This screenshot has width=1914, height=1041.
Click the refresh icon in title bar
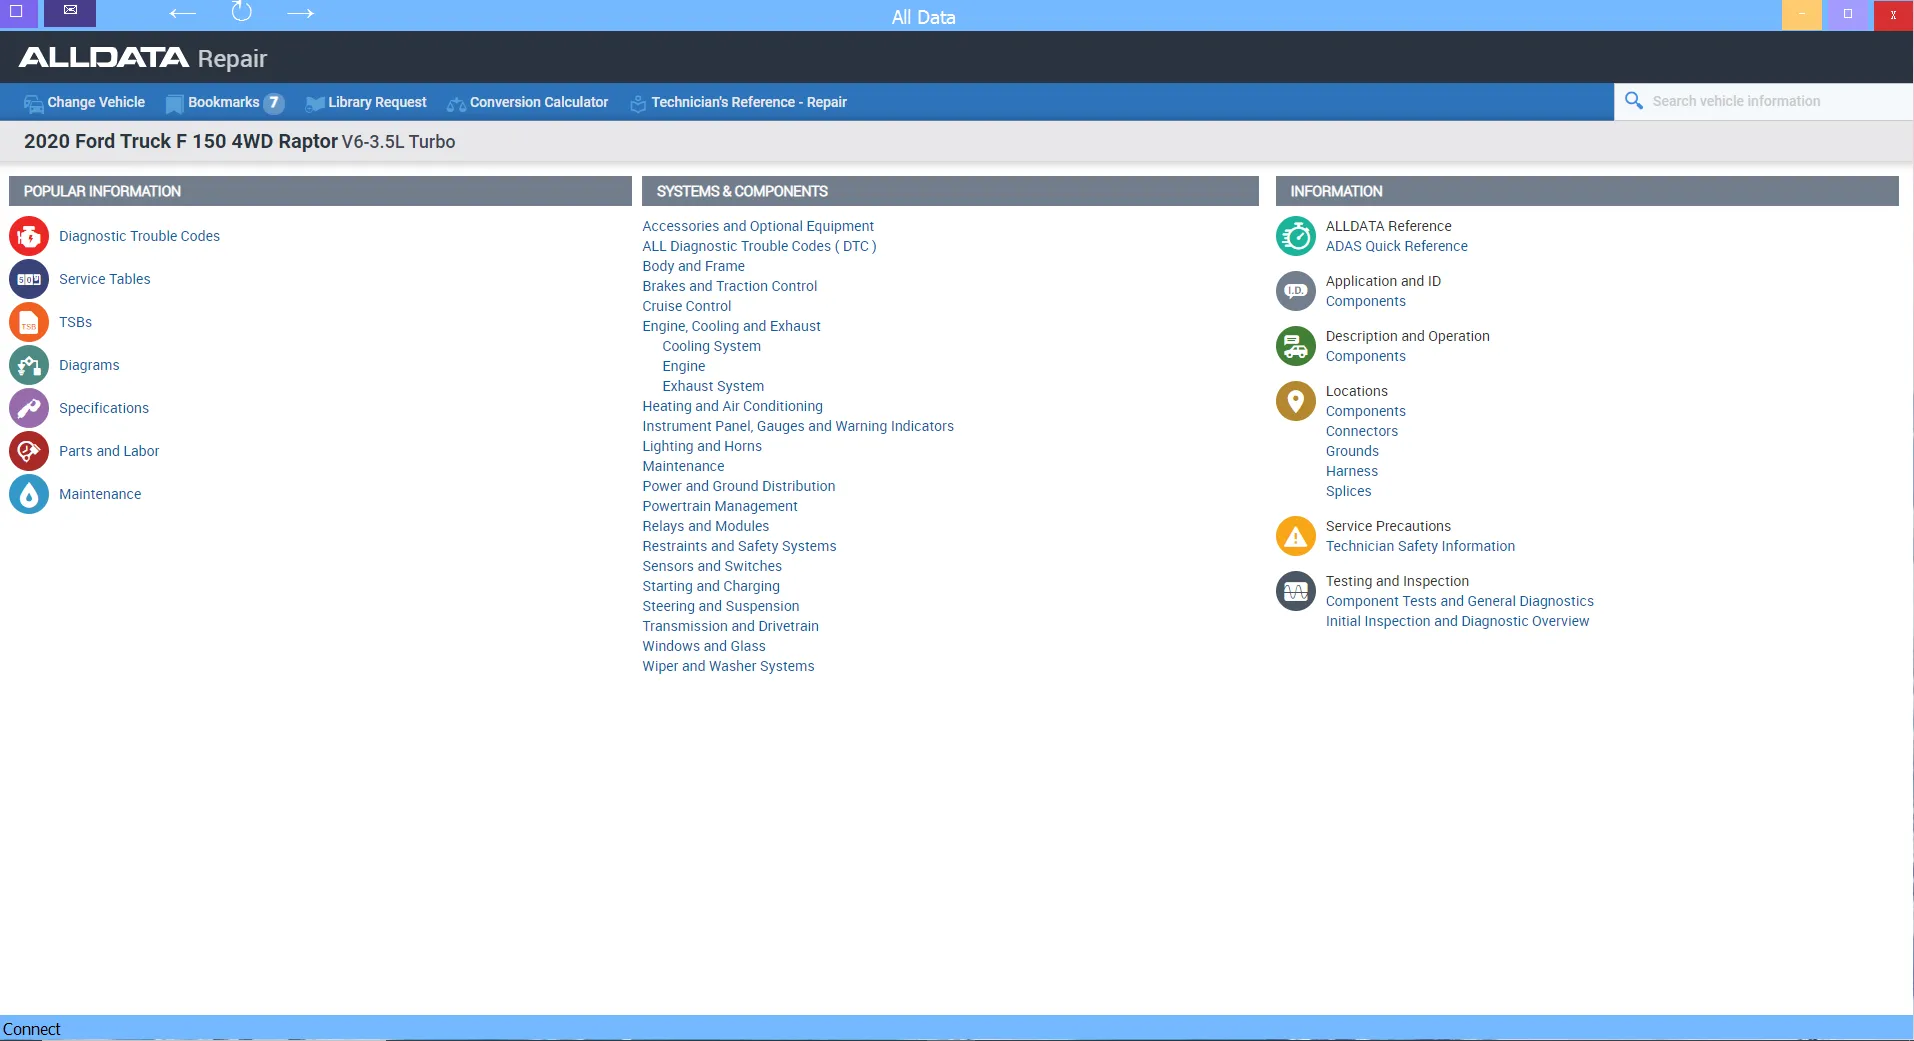(x=242, y=12)
